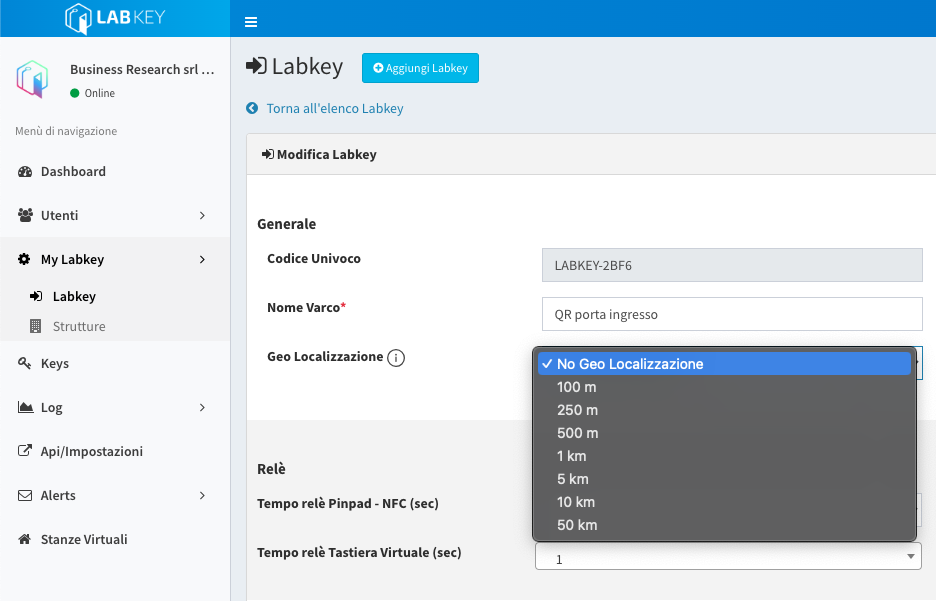Click the Business Research company avatar
This screenshot has width=936, height=601.
(32, 79)
